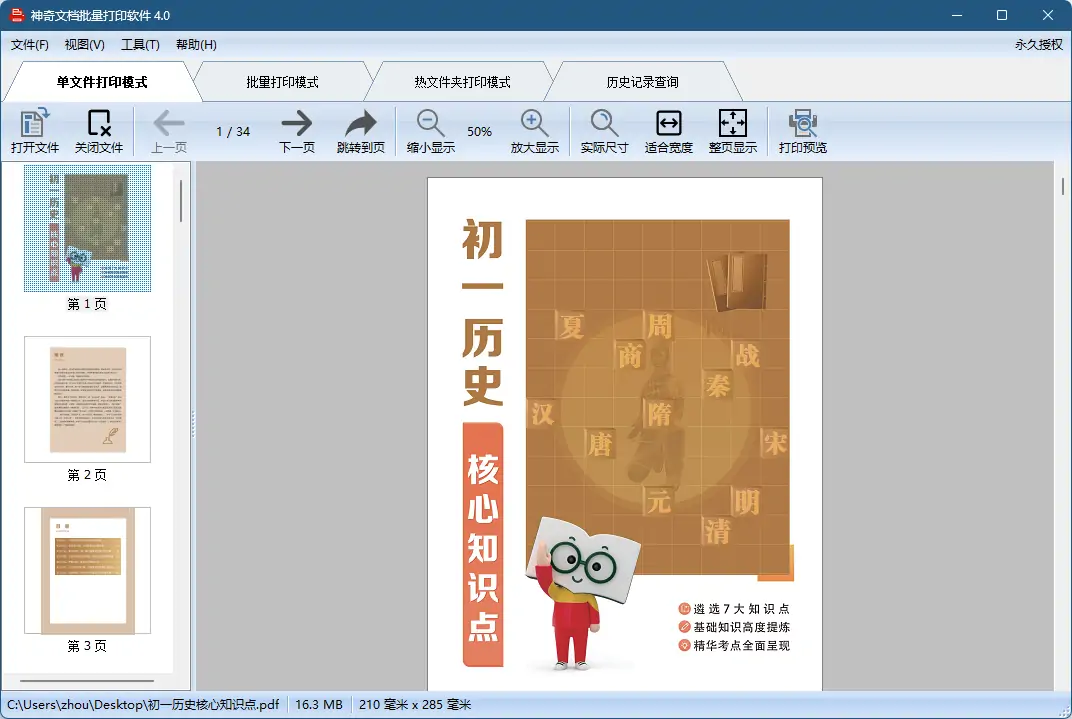Switch to the 批量打印模式 tab
This screenshot has width=1072, height=719.
click(282, 81)
